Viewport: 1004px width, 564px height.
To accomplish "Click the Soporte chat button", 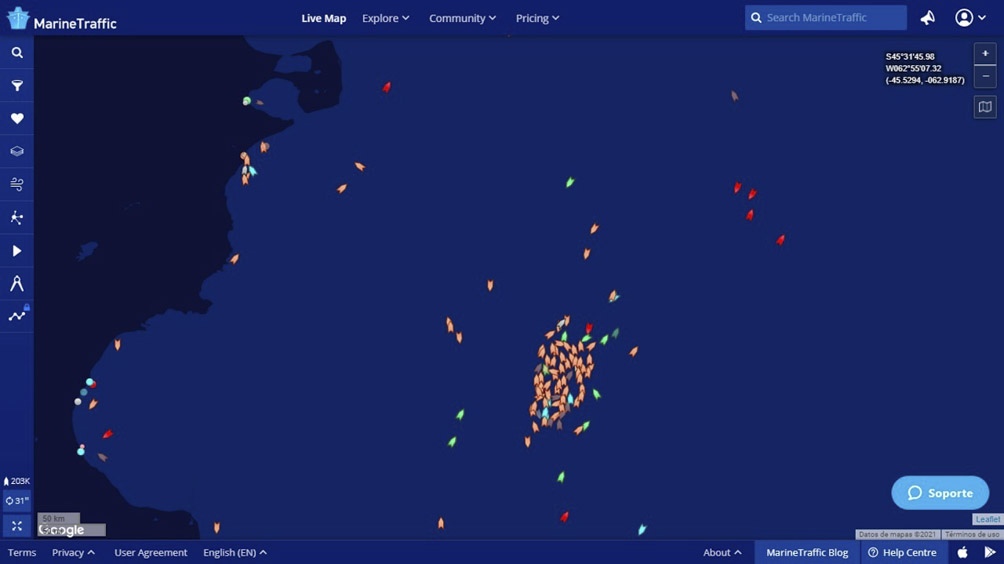I will (940, 493).
